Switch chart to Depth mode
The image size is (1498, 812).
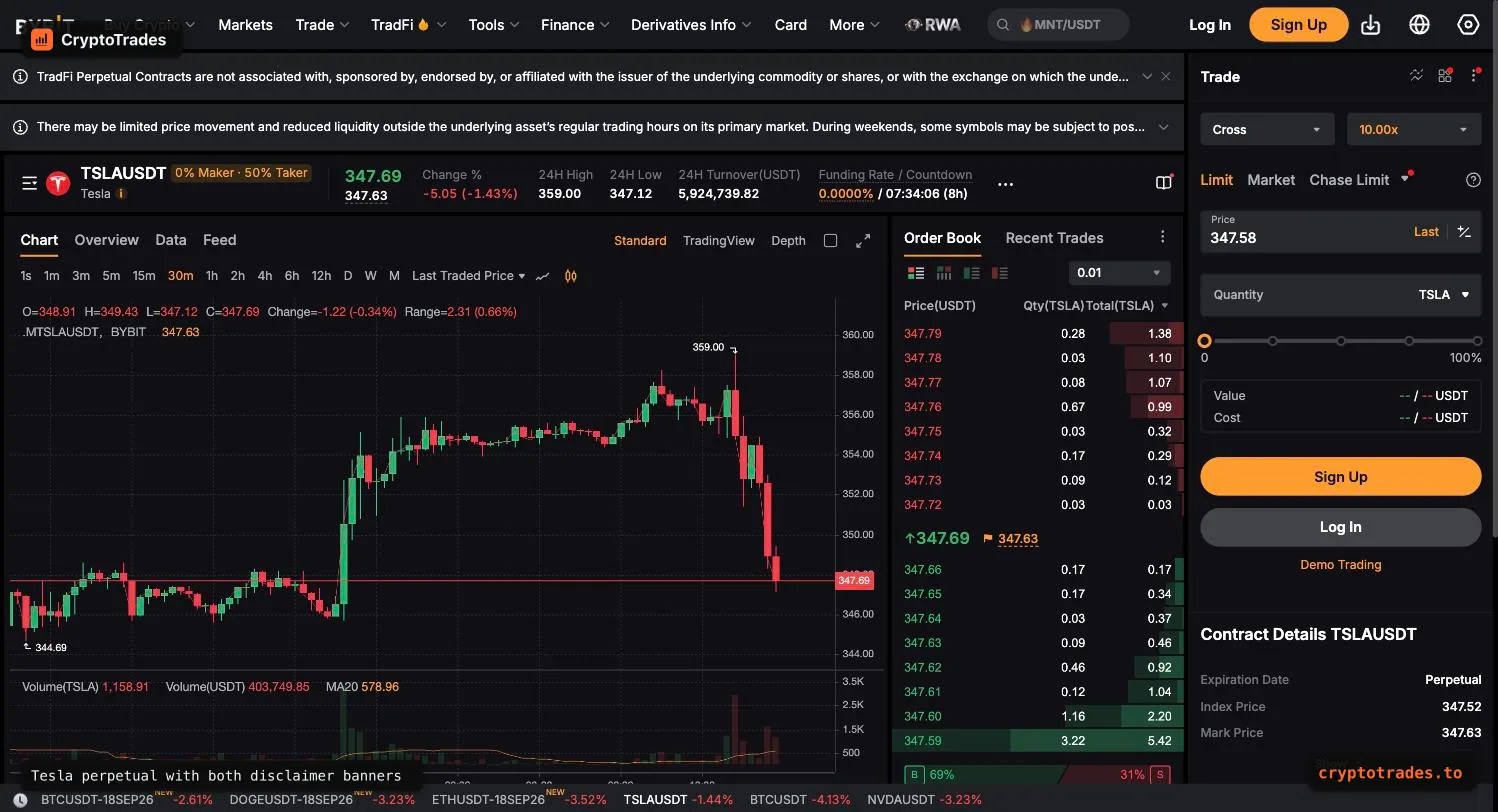(788, 241)
